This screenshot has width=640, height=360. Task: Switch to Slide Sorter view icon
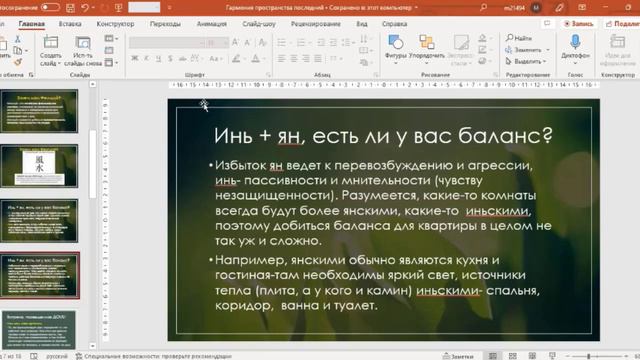(513, 356)
